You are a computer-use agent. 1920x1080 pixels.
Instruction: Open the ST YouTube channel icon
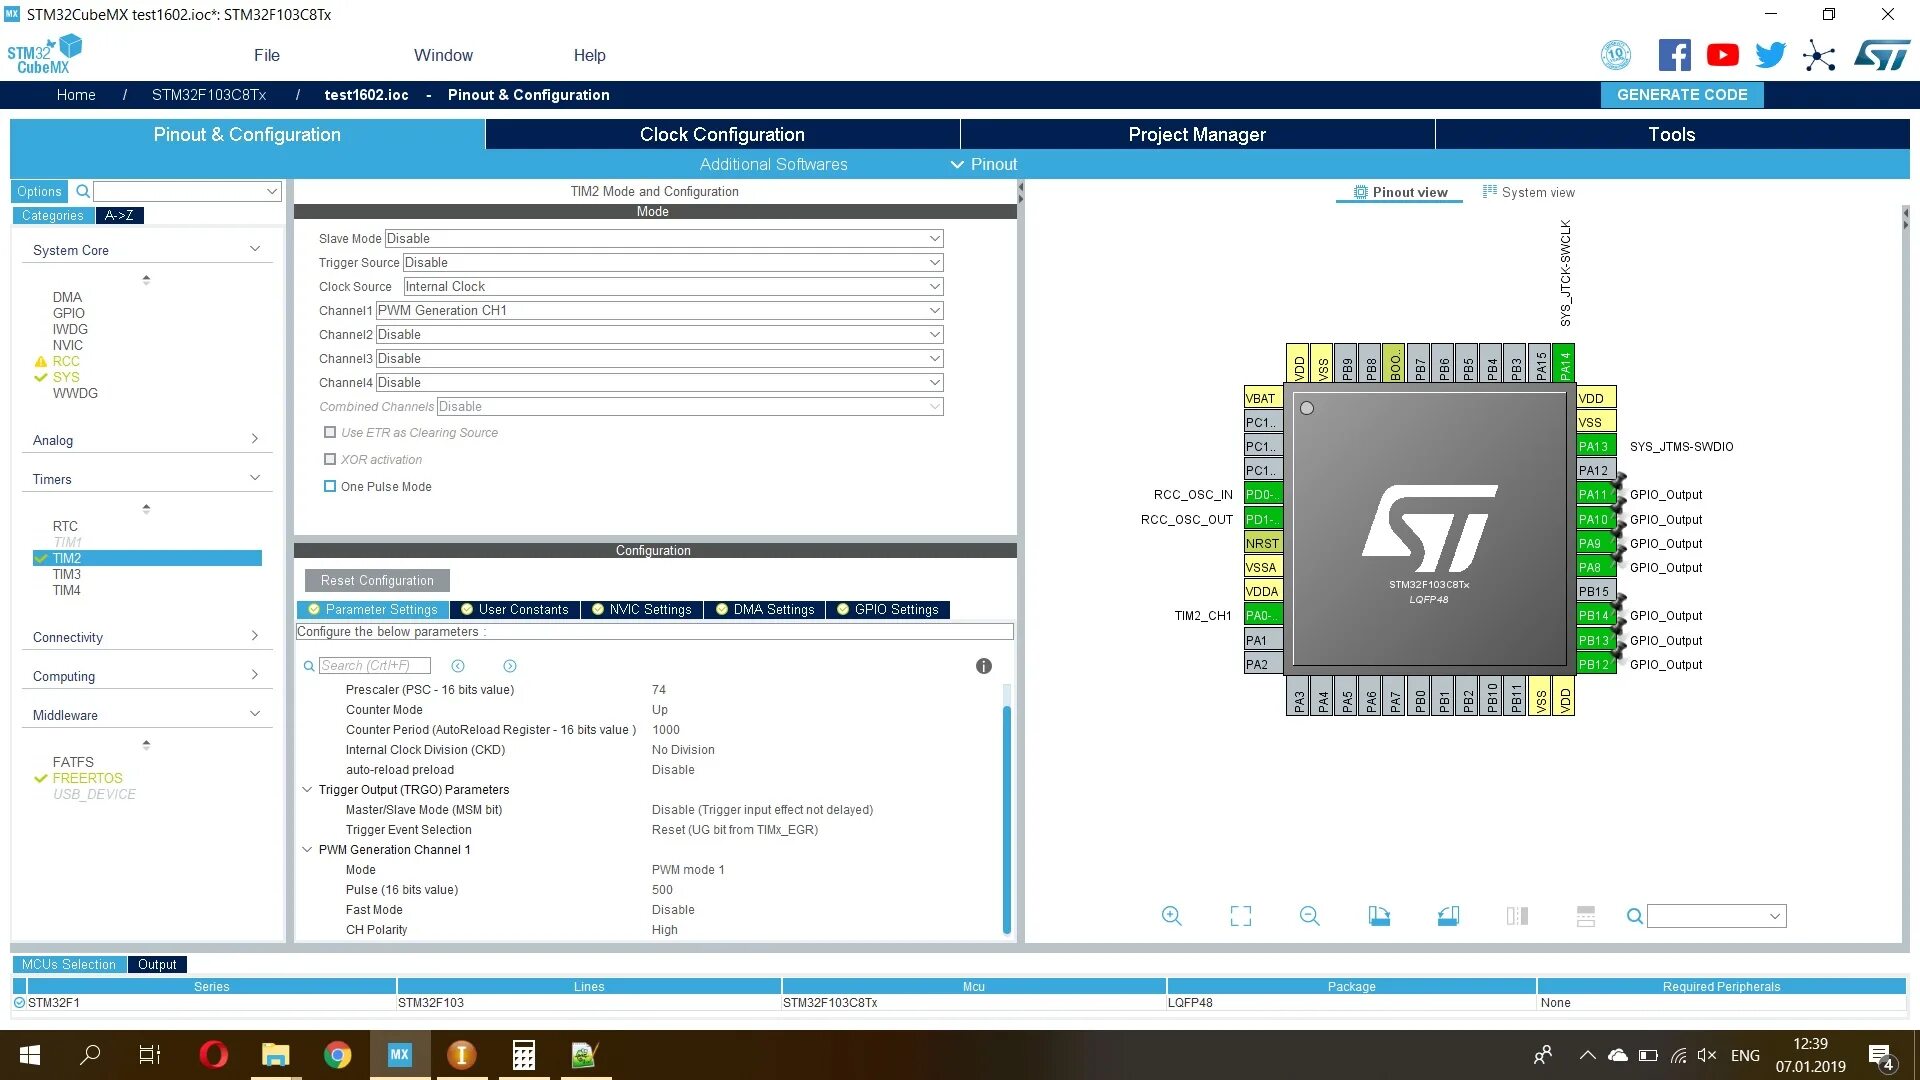coord(1722,55)
